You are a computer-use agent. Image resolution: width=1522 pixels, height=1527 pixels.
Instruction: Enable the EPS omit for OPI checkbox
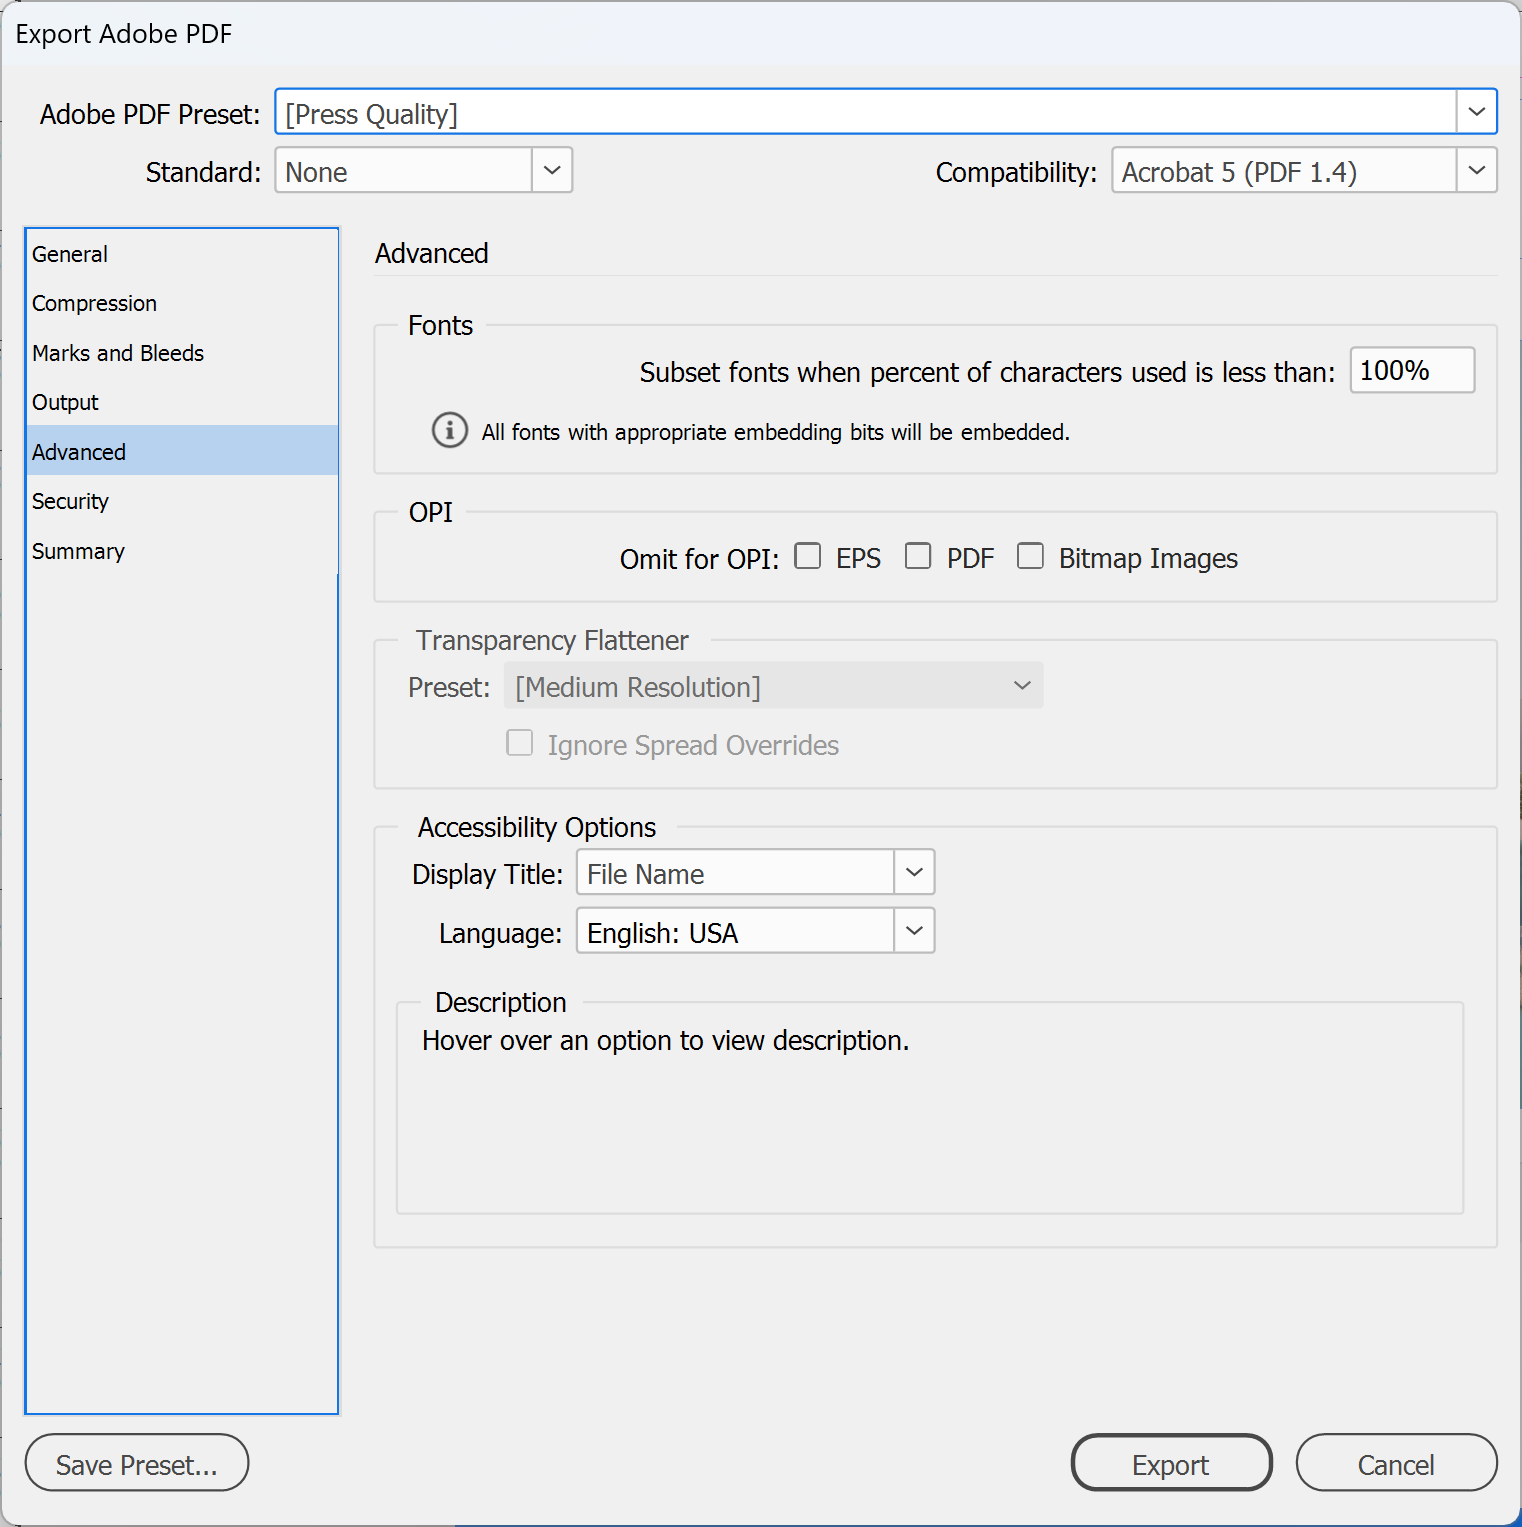pos(807,556)
